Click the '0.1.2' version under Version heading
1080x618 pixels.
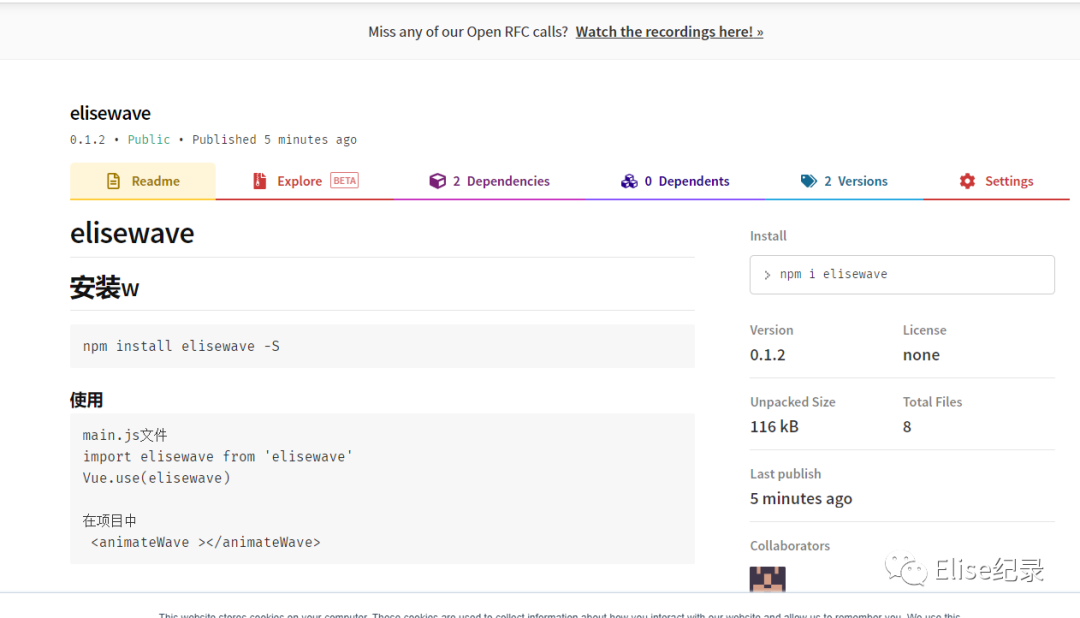pyautogui.click(x=767, y=355)
